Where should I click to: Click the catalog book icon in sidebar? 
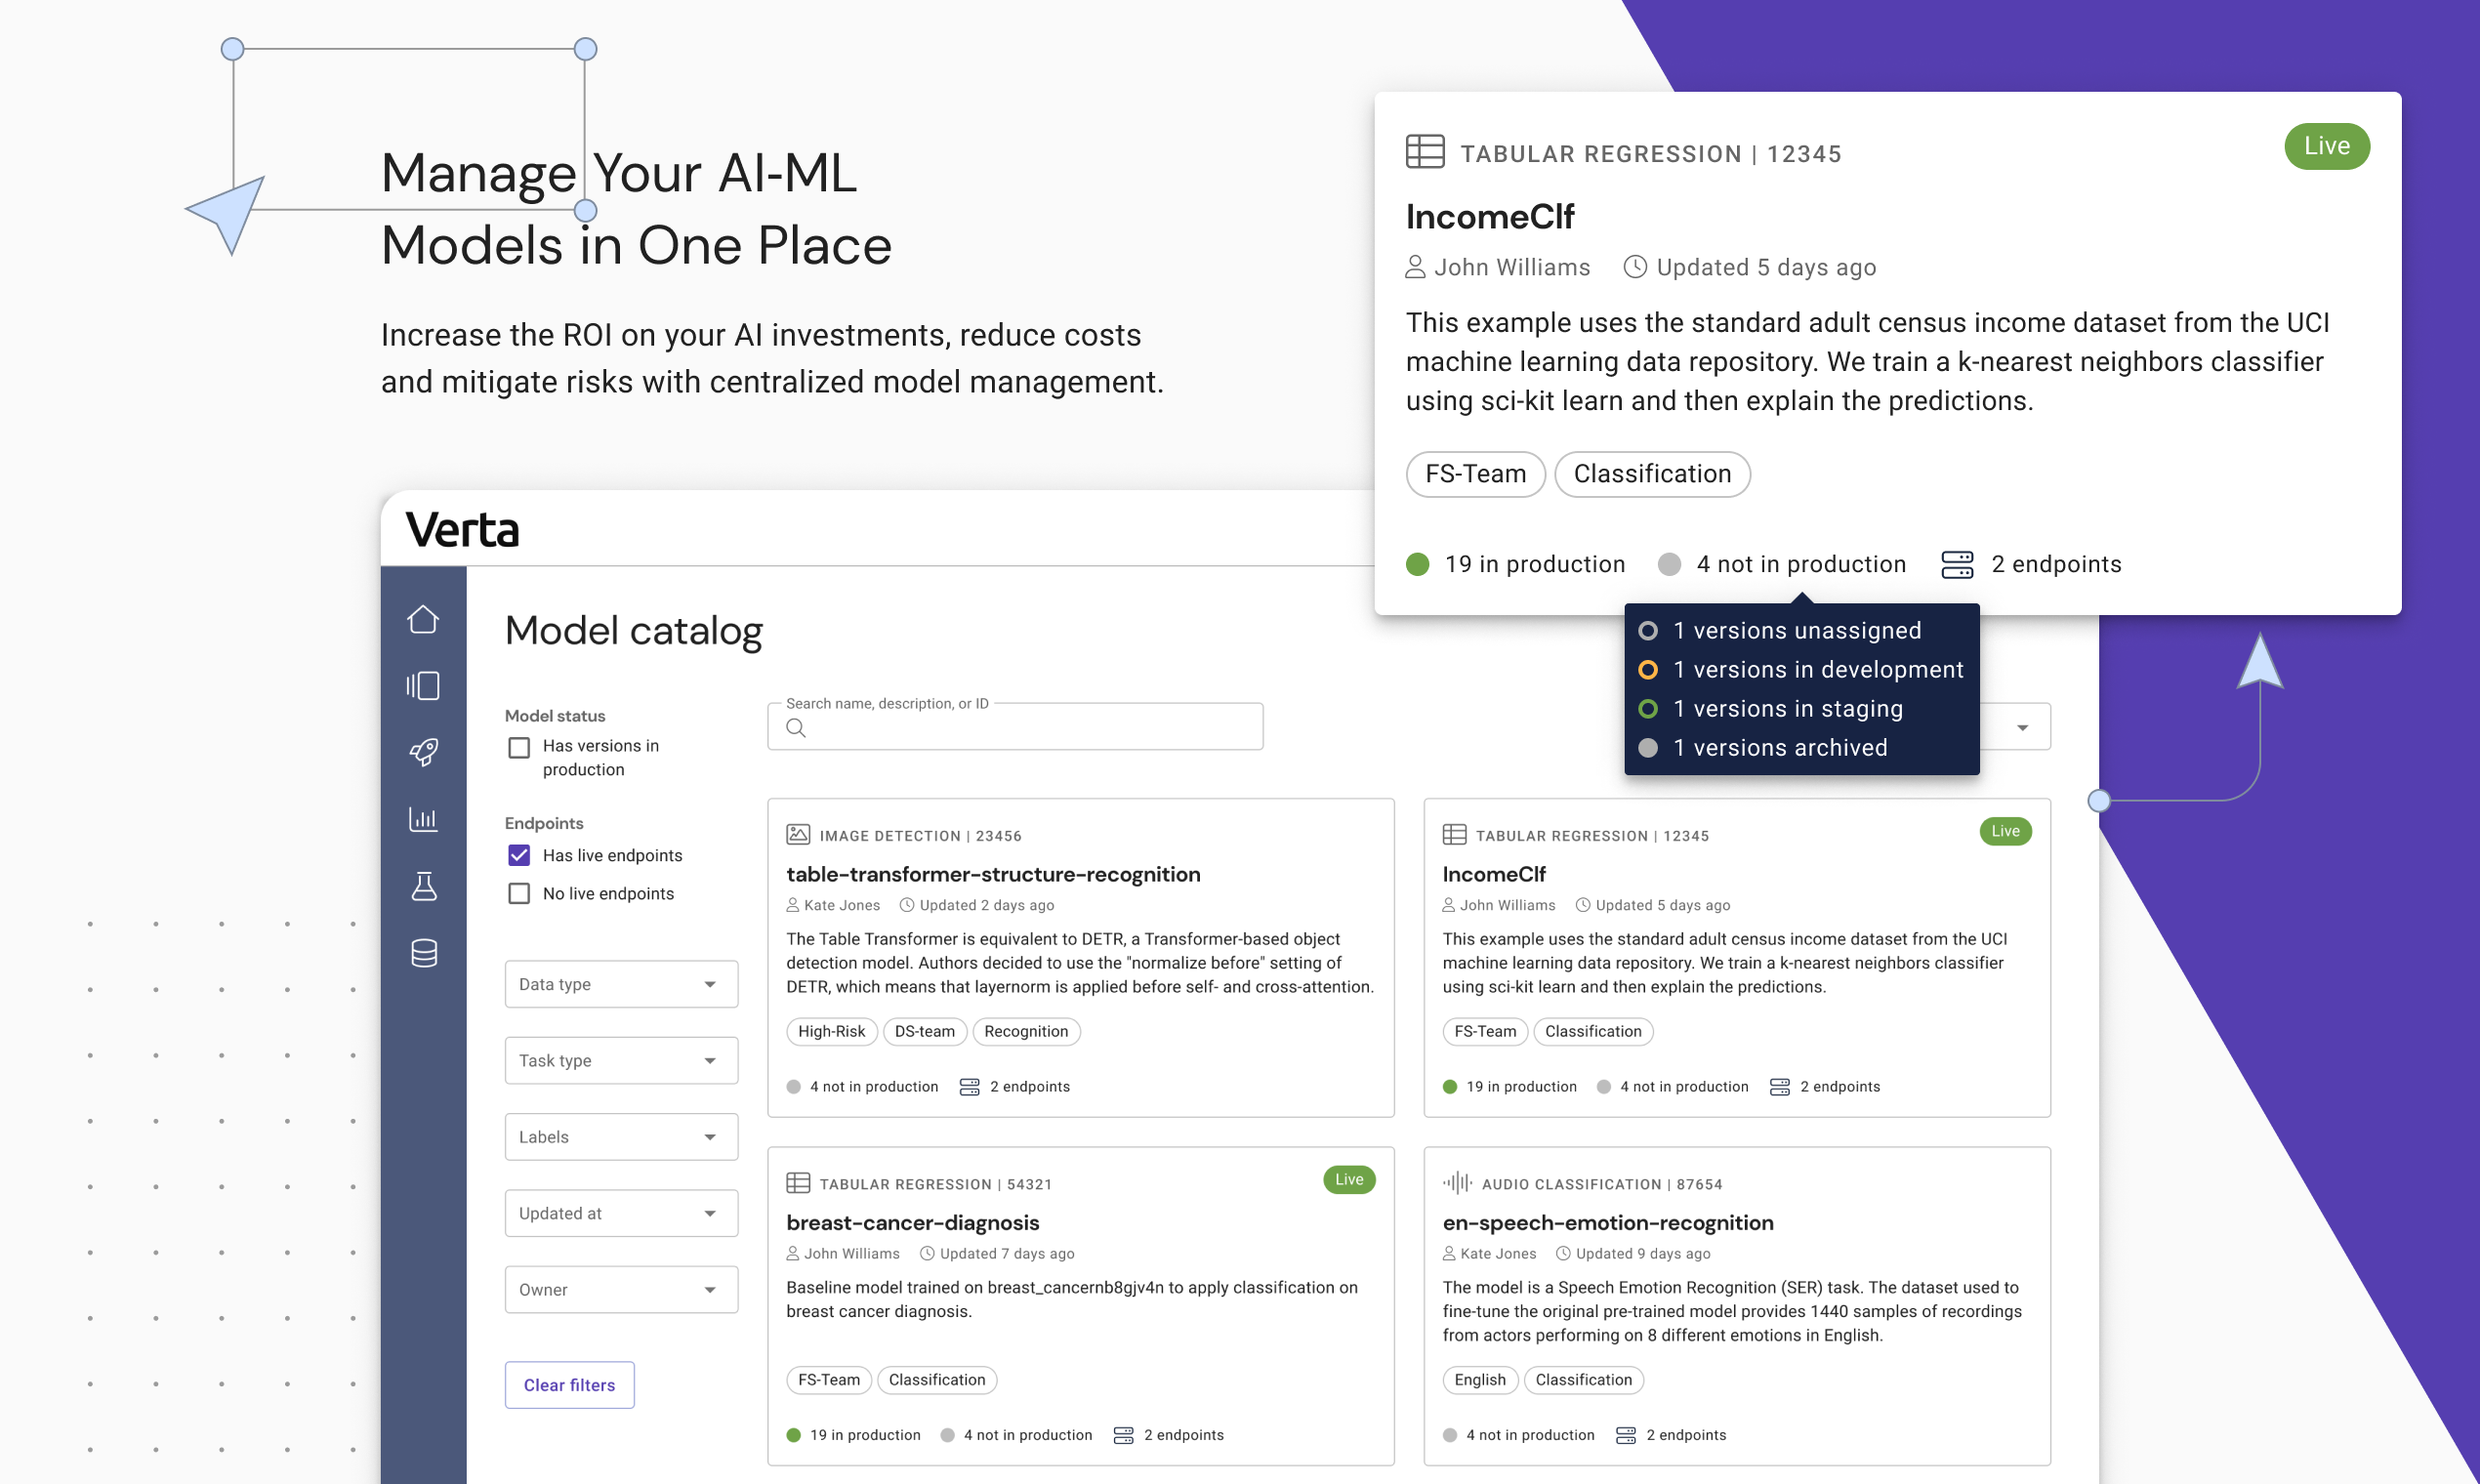click(x=423, y=686)
